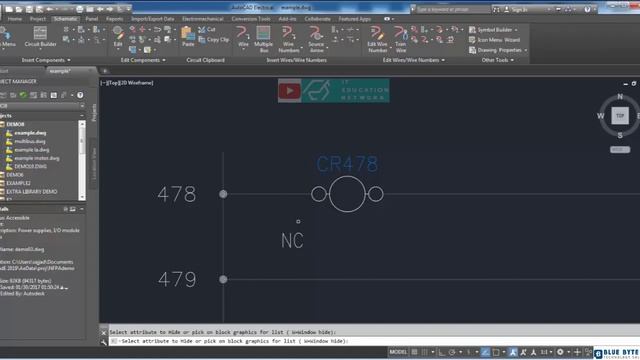Click the Cut circuit button
The height and width of the screenshot is (360, 640).
point(207,29)
